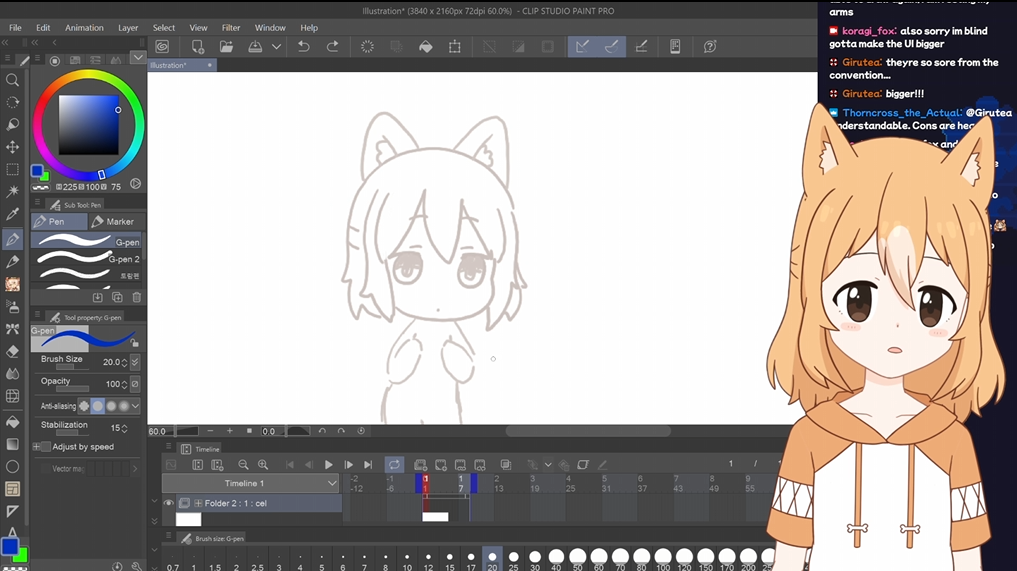The image size is (1017, 571).
Task: Select the Rotate view tool
Action: coord(12,103)
